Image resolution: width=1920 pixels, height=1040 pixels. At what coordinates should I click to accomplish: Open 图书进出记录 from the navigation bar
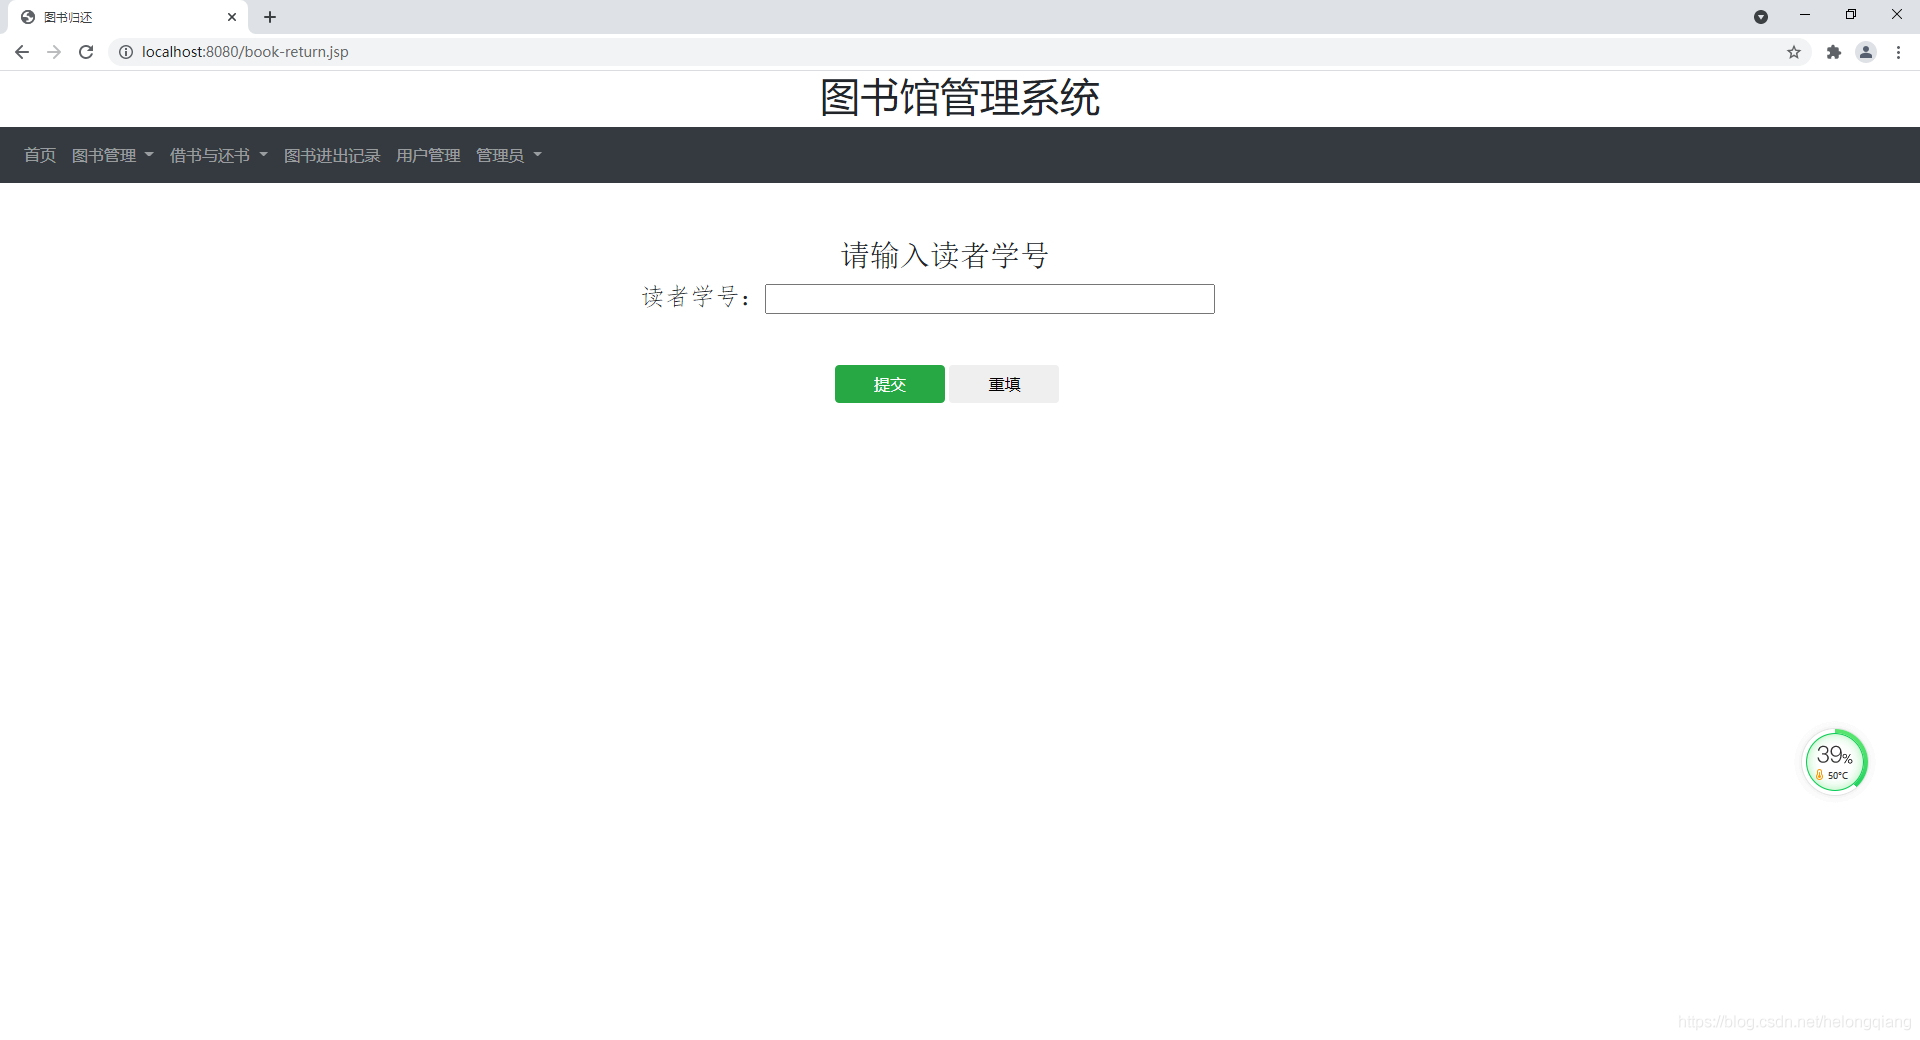coord(332,155)
